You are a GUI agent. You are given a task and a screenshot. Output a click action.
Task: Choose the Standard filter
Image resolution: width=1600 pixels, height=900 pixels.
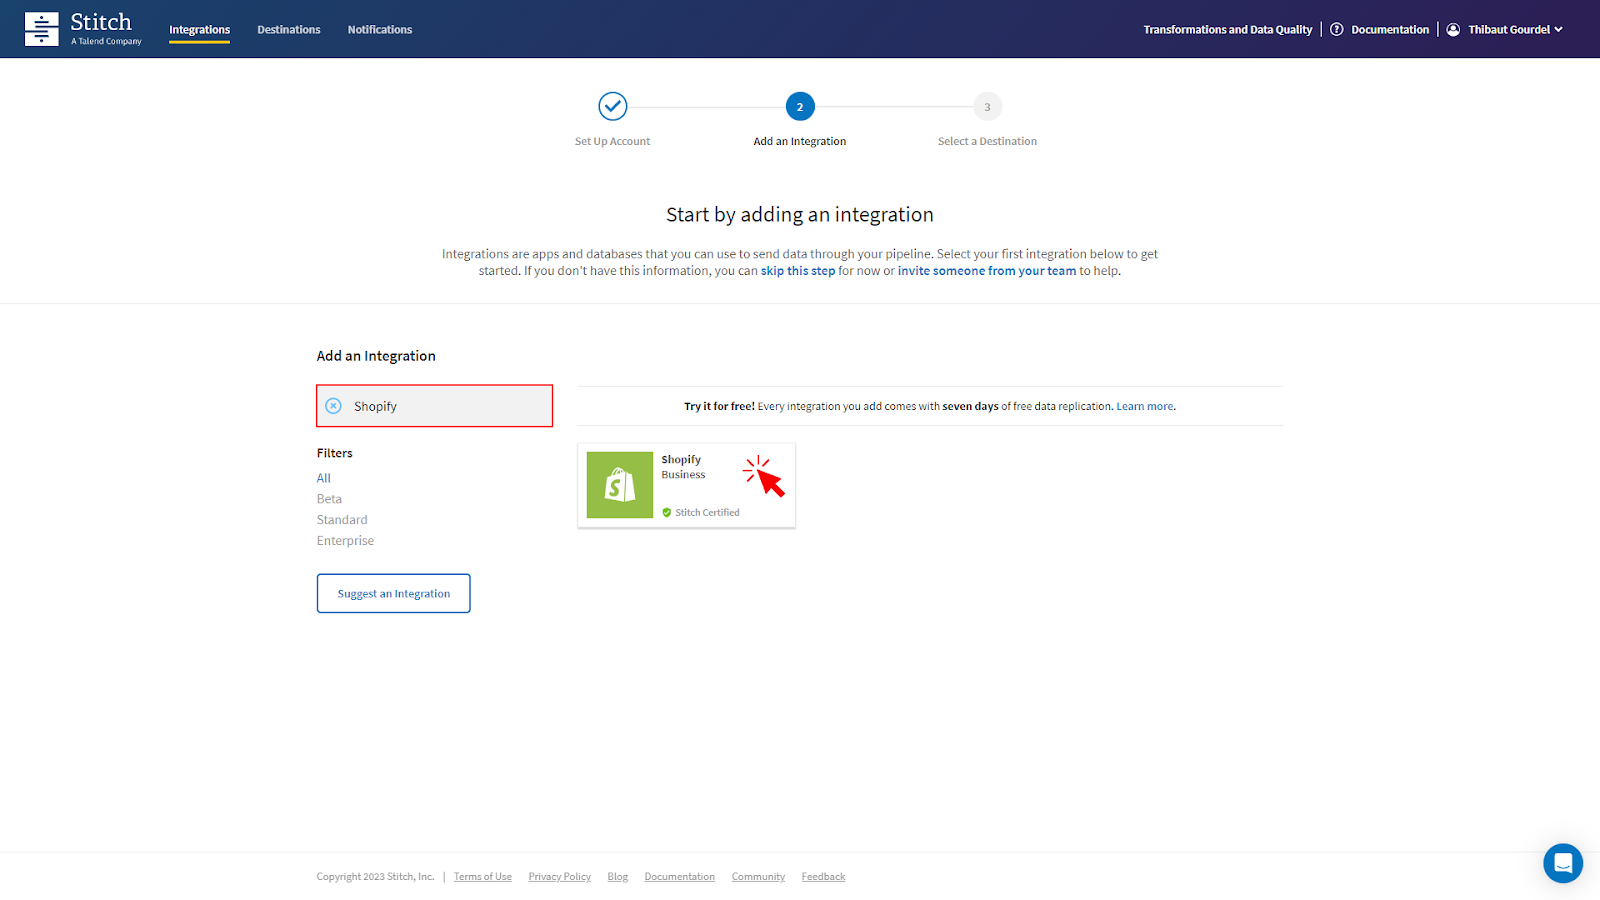tap(342, 520)
